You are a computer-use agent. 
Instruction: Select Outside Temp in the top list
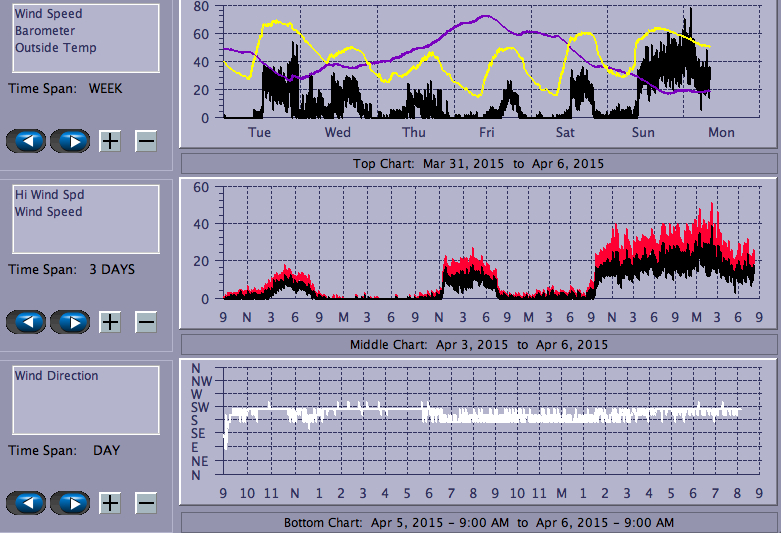click(55, 47)
